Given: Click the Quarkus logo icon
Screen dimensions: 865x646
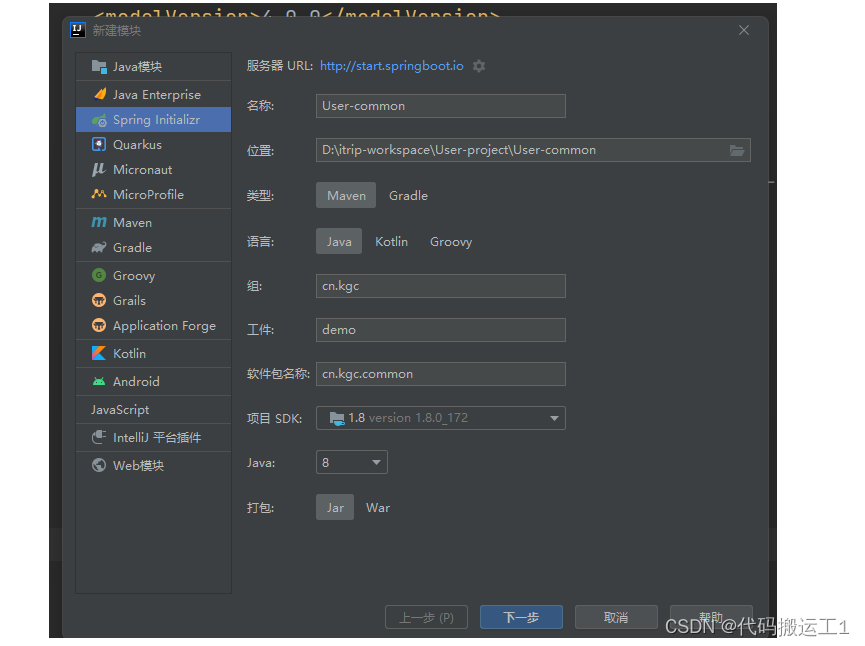Looking at the screenshot, I should [x=99, y=145].
